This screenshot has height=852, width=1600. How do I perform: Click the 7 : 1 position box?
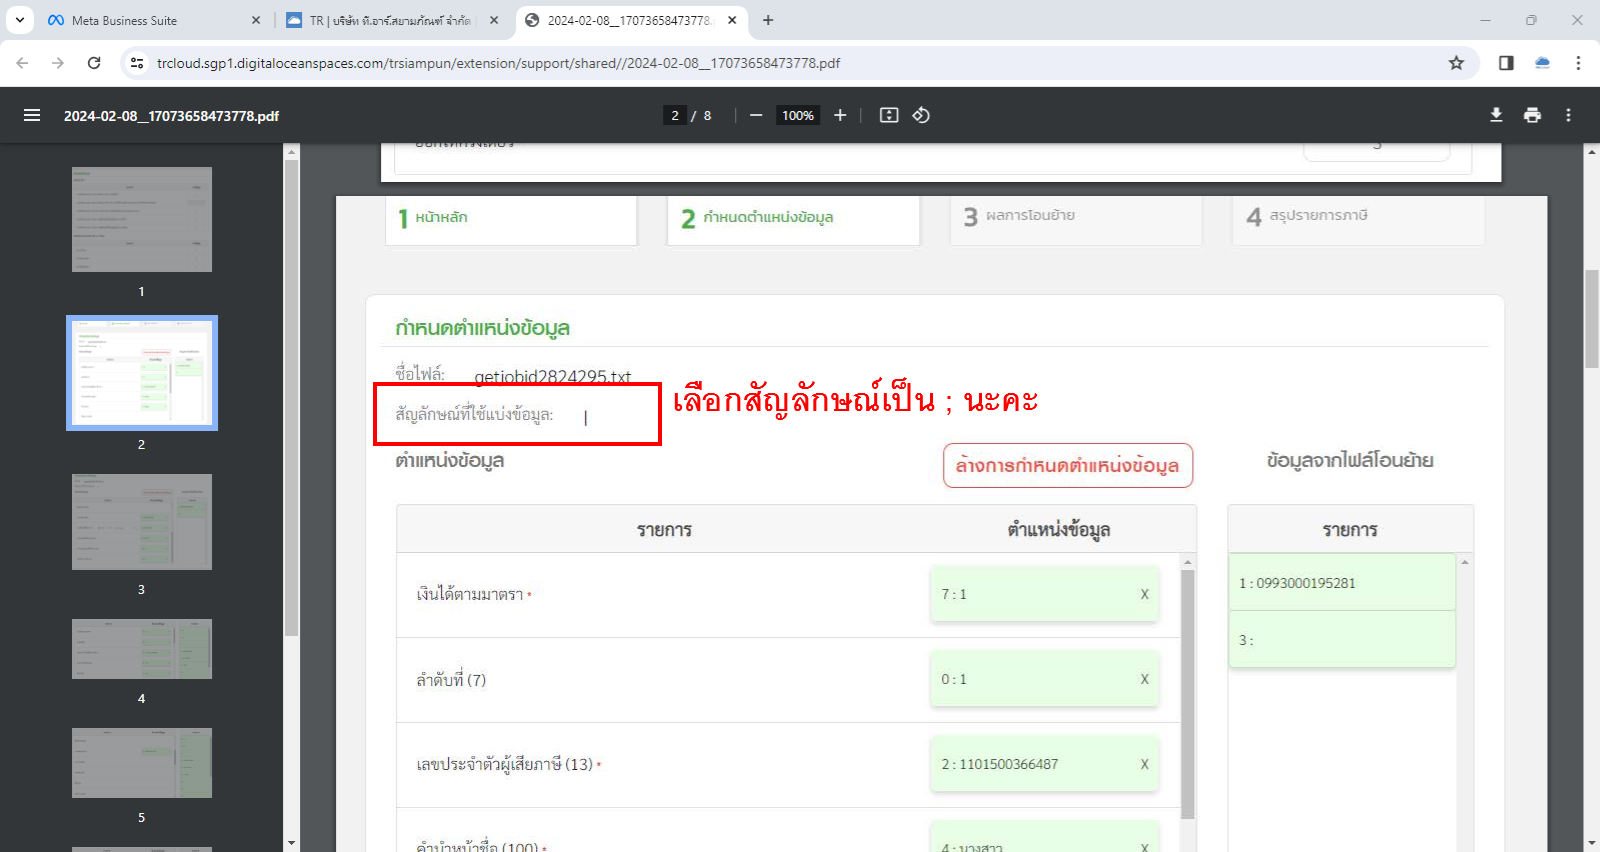pos(1044,594)
